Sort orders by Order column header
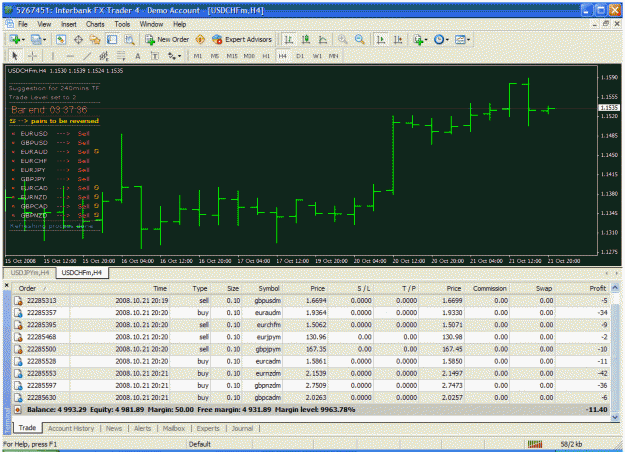The width and height of the screenshot is (625, 452). [x=41, y=288]
